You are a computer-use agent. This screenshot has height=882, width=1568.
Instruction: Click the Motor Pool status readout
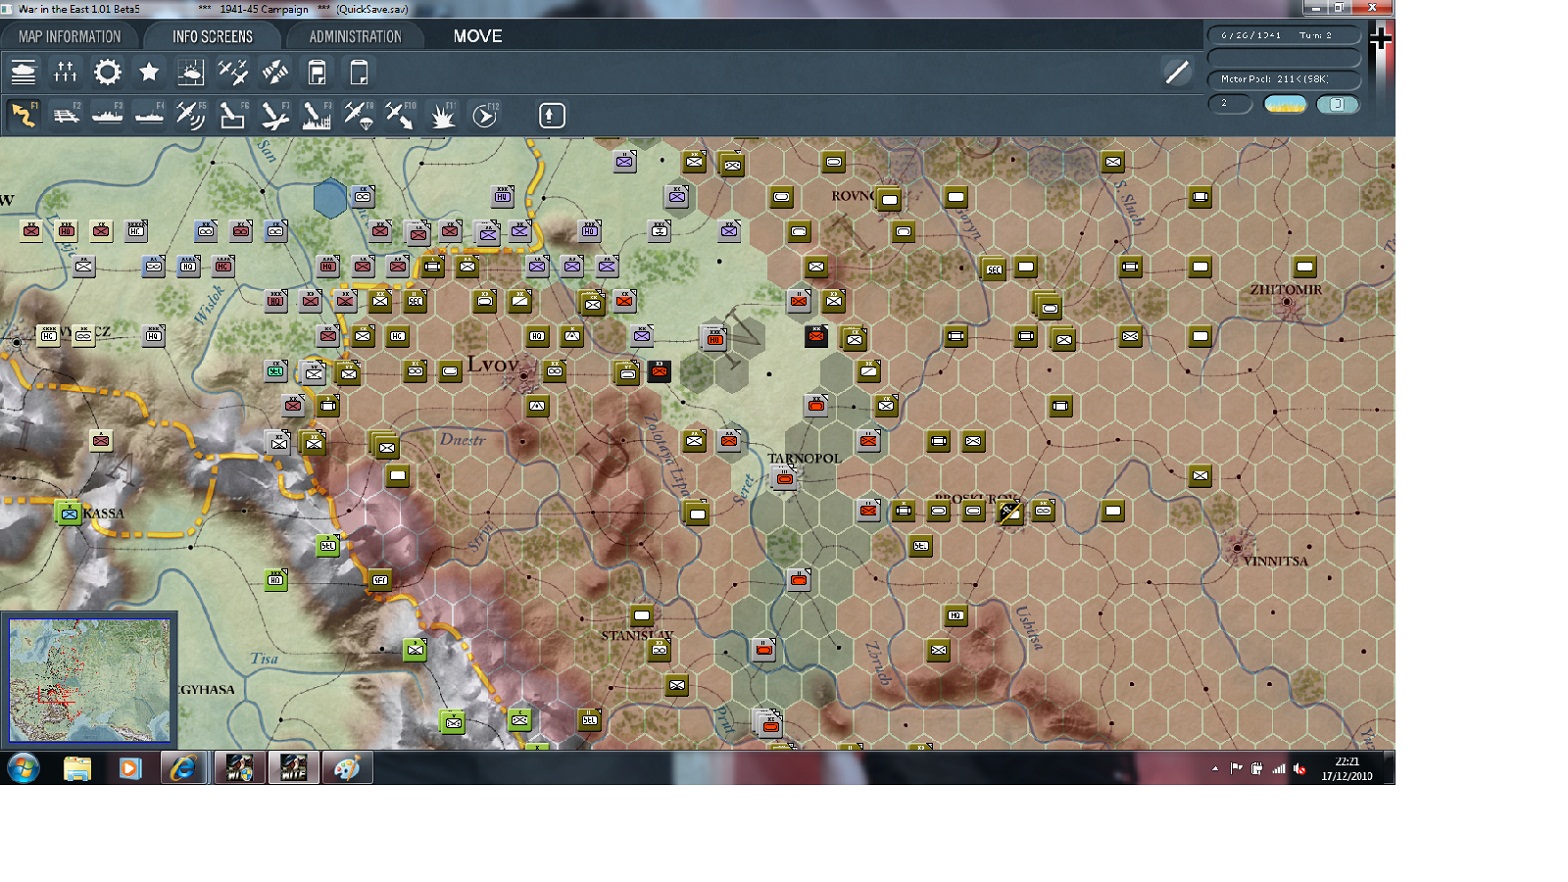(x=1284, y=79)
